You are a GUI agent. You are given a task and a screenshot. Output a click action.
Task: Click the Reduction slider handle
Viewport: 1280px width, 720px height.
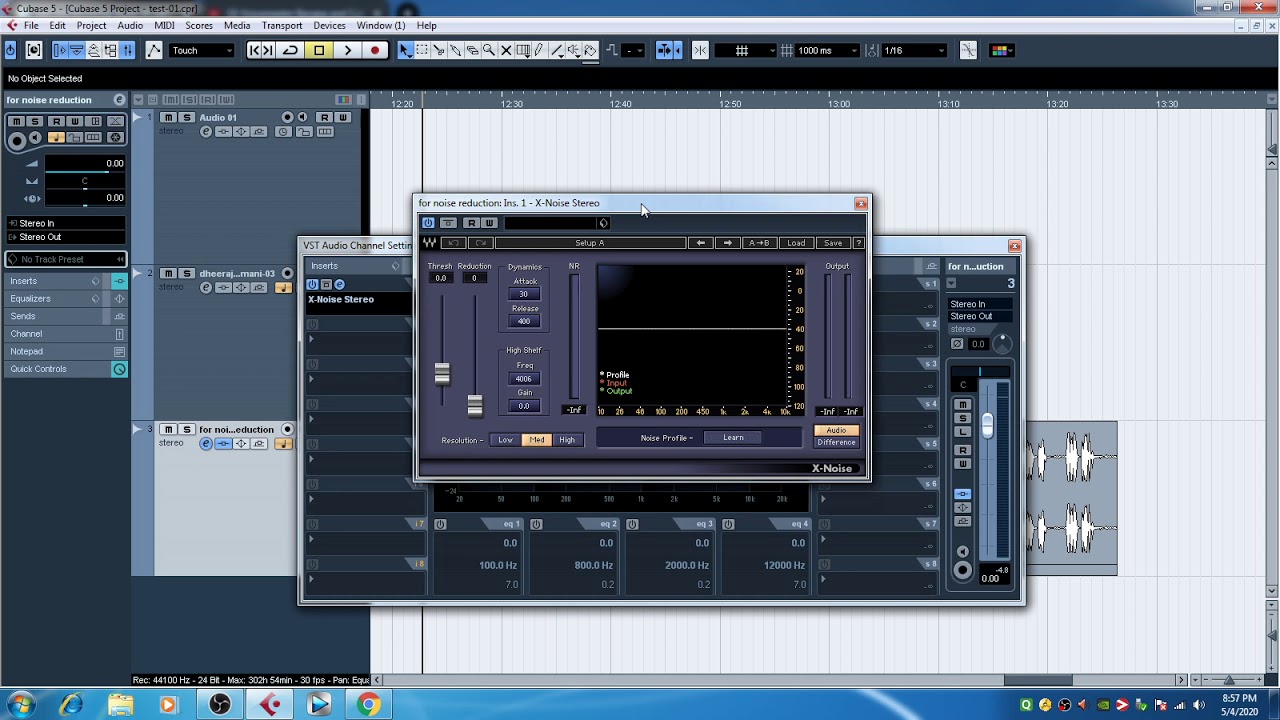[x=475, y=405]
